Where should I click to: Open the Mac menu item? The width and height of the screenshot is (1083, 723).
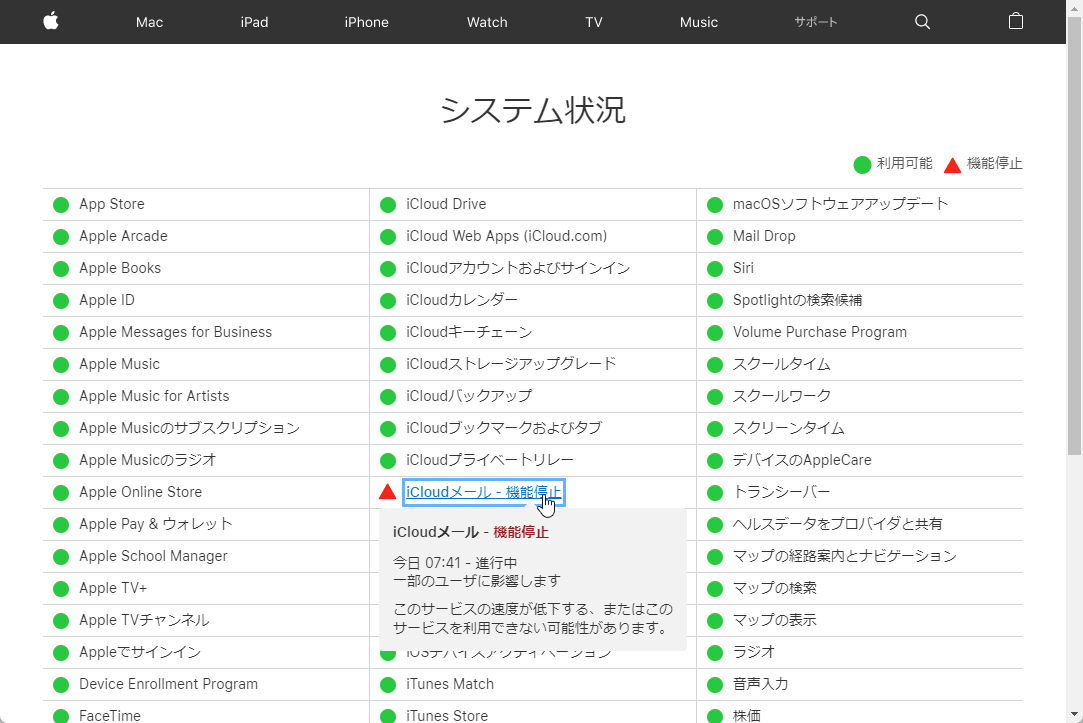pyautogui.click(x=149, y=21)
